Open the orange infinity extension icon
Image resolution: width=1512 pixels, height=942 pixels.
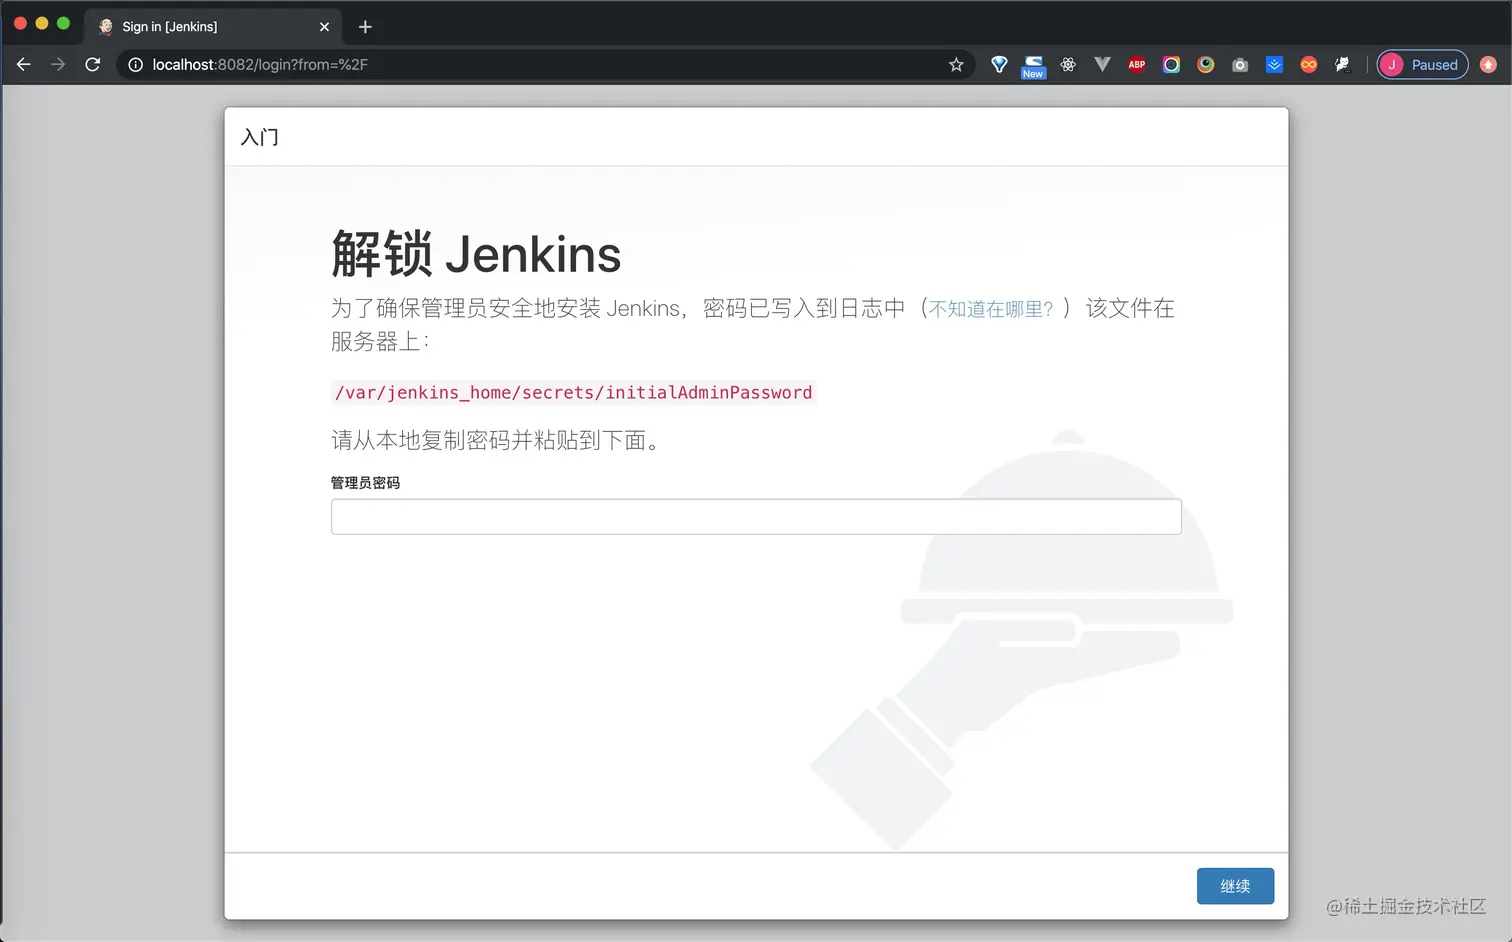point(1309,64)
